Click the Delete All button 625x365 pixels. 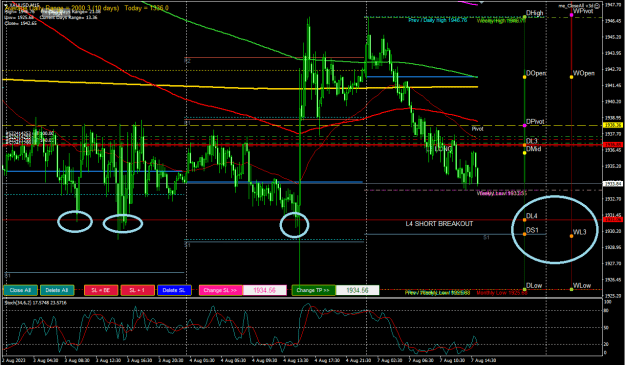click(x=57, y=290)
